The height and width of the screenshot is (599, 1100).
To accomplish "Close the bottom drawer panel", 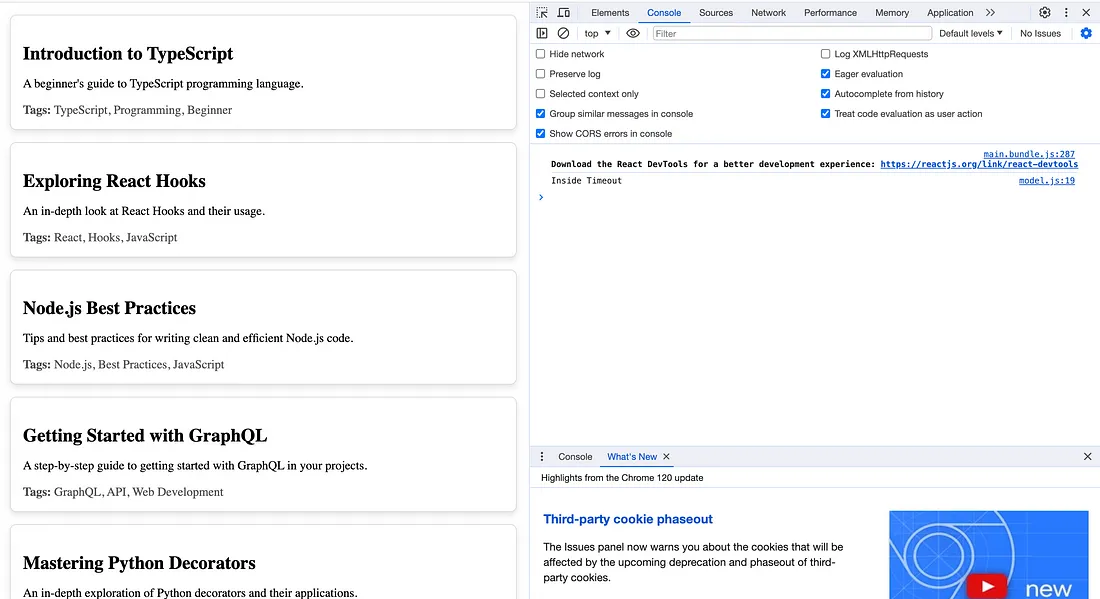I will pos(1087,457).
